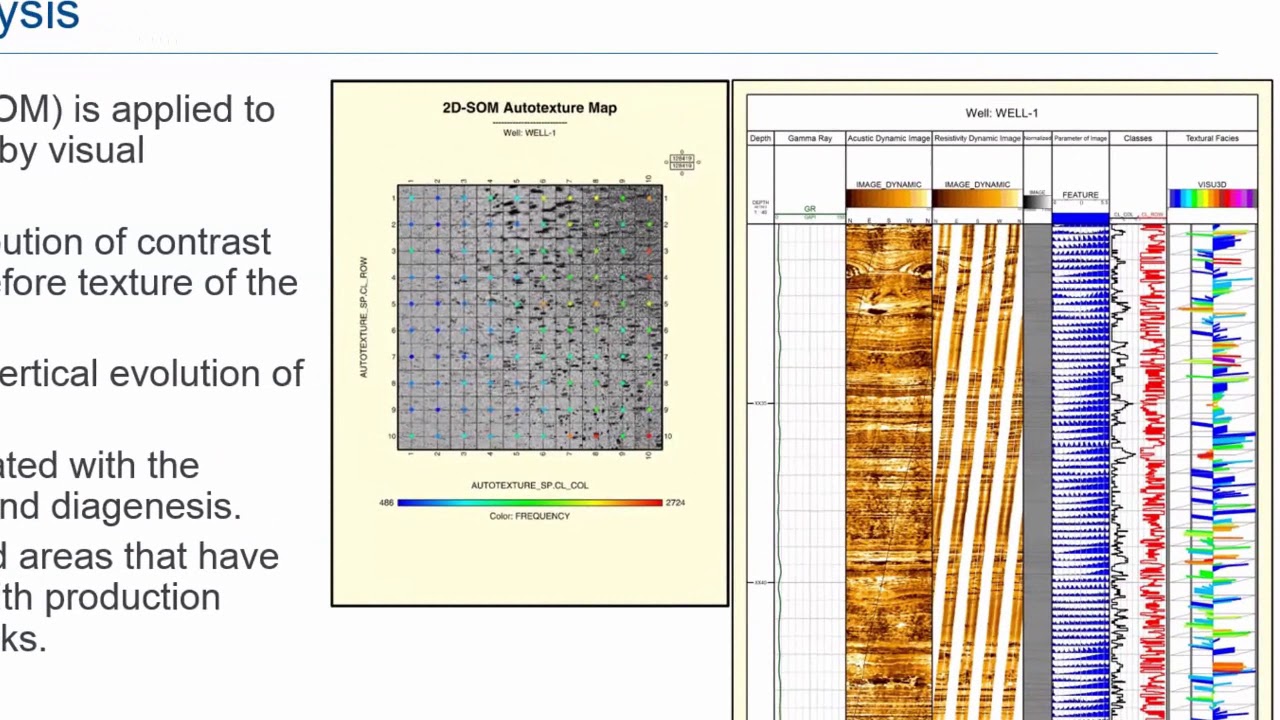Click the AUTOTEXTURE_SP.CL_COL axis label
Viewport: 1280px width, 720px height.
pos(529,485)
